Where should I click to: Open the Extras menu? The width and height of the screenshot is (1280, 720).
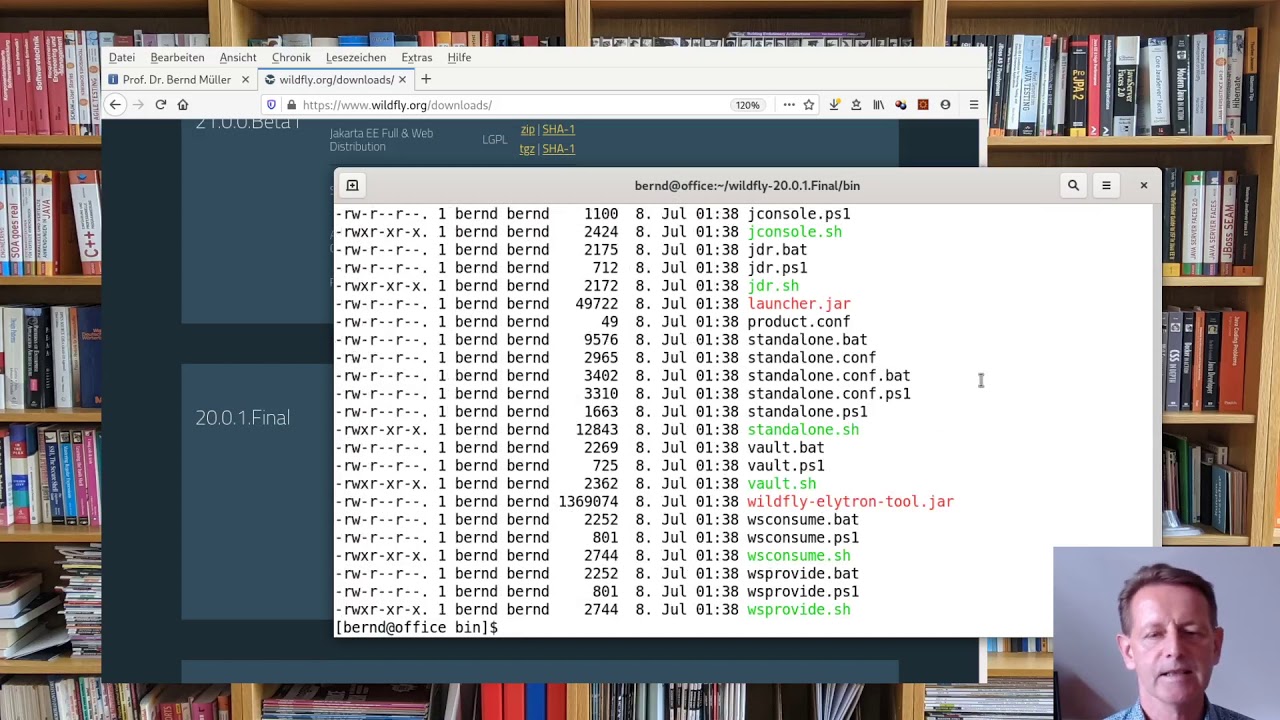416,57
